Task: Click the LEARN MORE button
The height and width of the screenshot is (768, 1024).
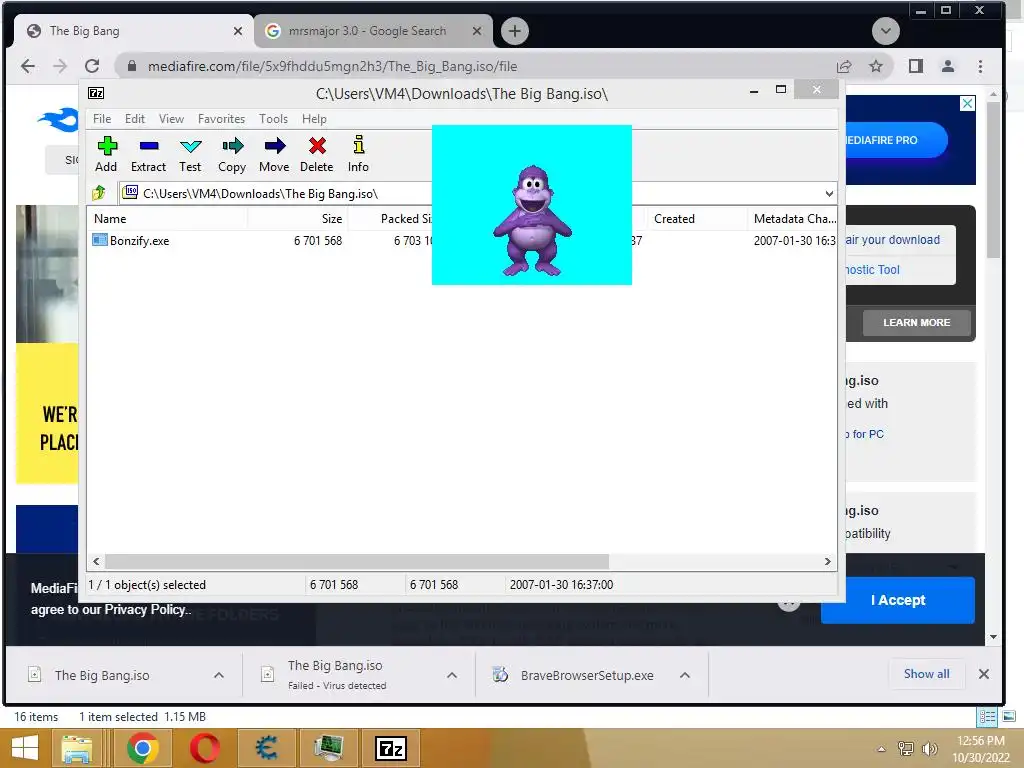Action: [916, 323]
